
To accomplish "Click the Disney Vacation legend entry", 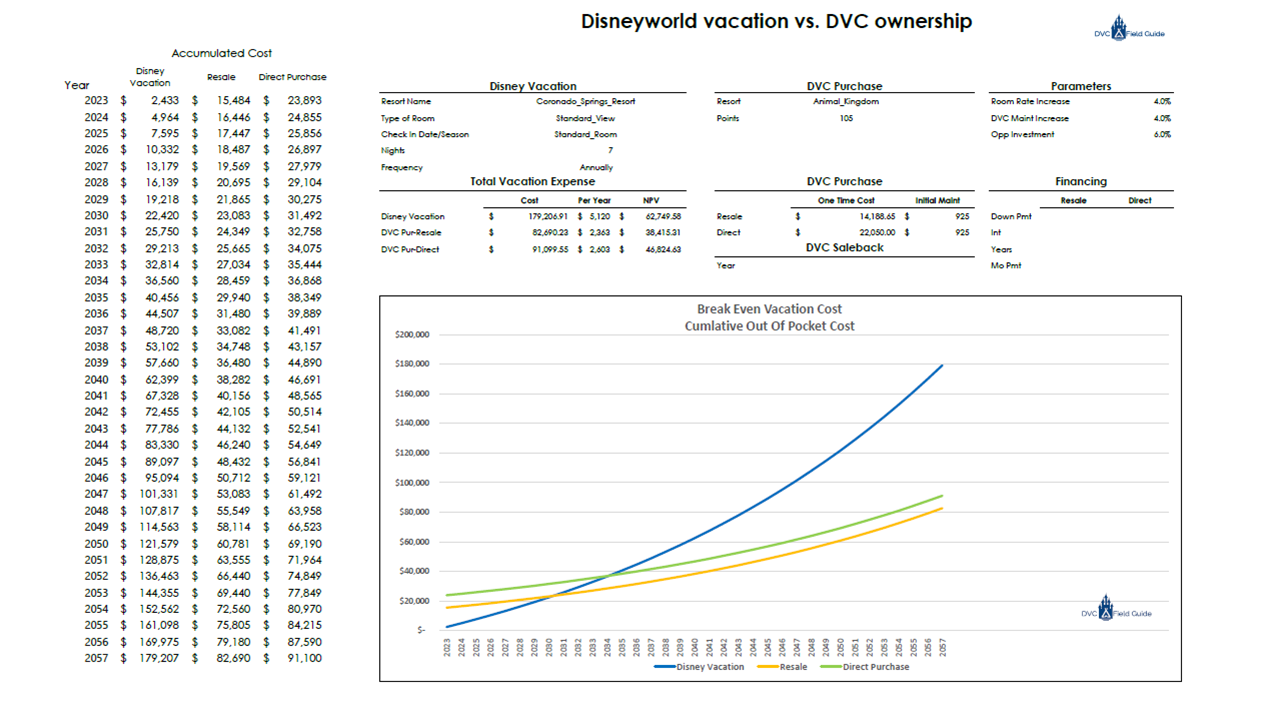I will point(700,667).
